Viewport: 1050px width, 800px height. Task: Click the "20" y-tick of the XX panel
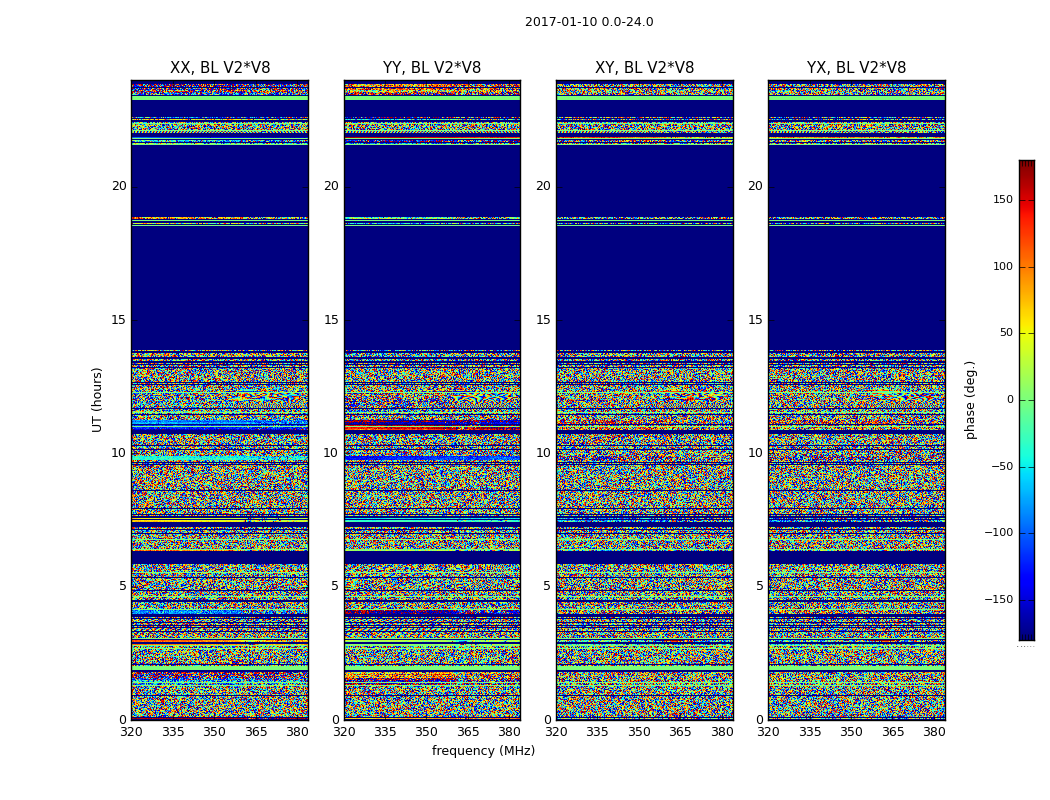click(119, 186)
